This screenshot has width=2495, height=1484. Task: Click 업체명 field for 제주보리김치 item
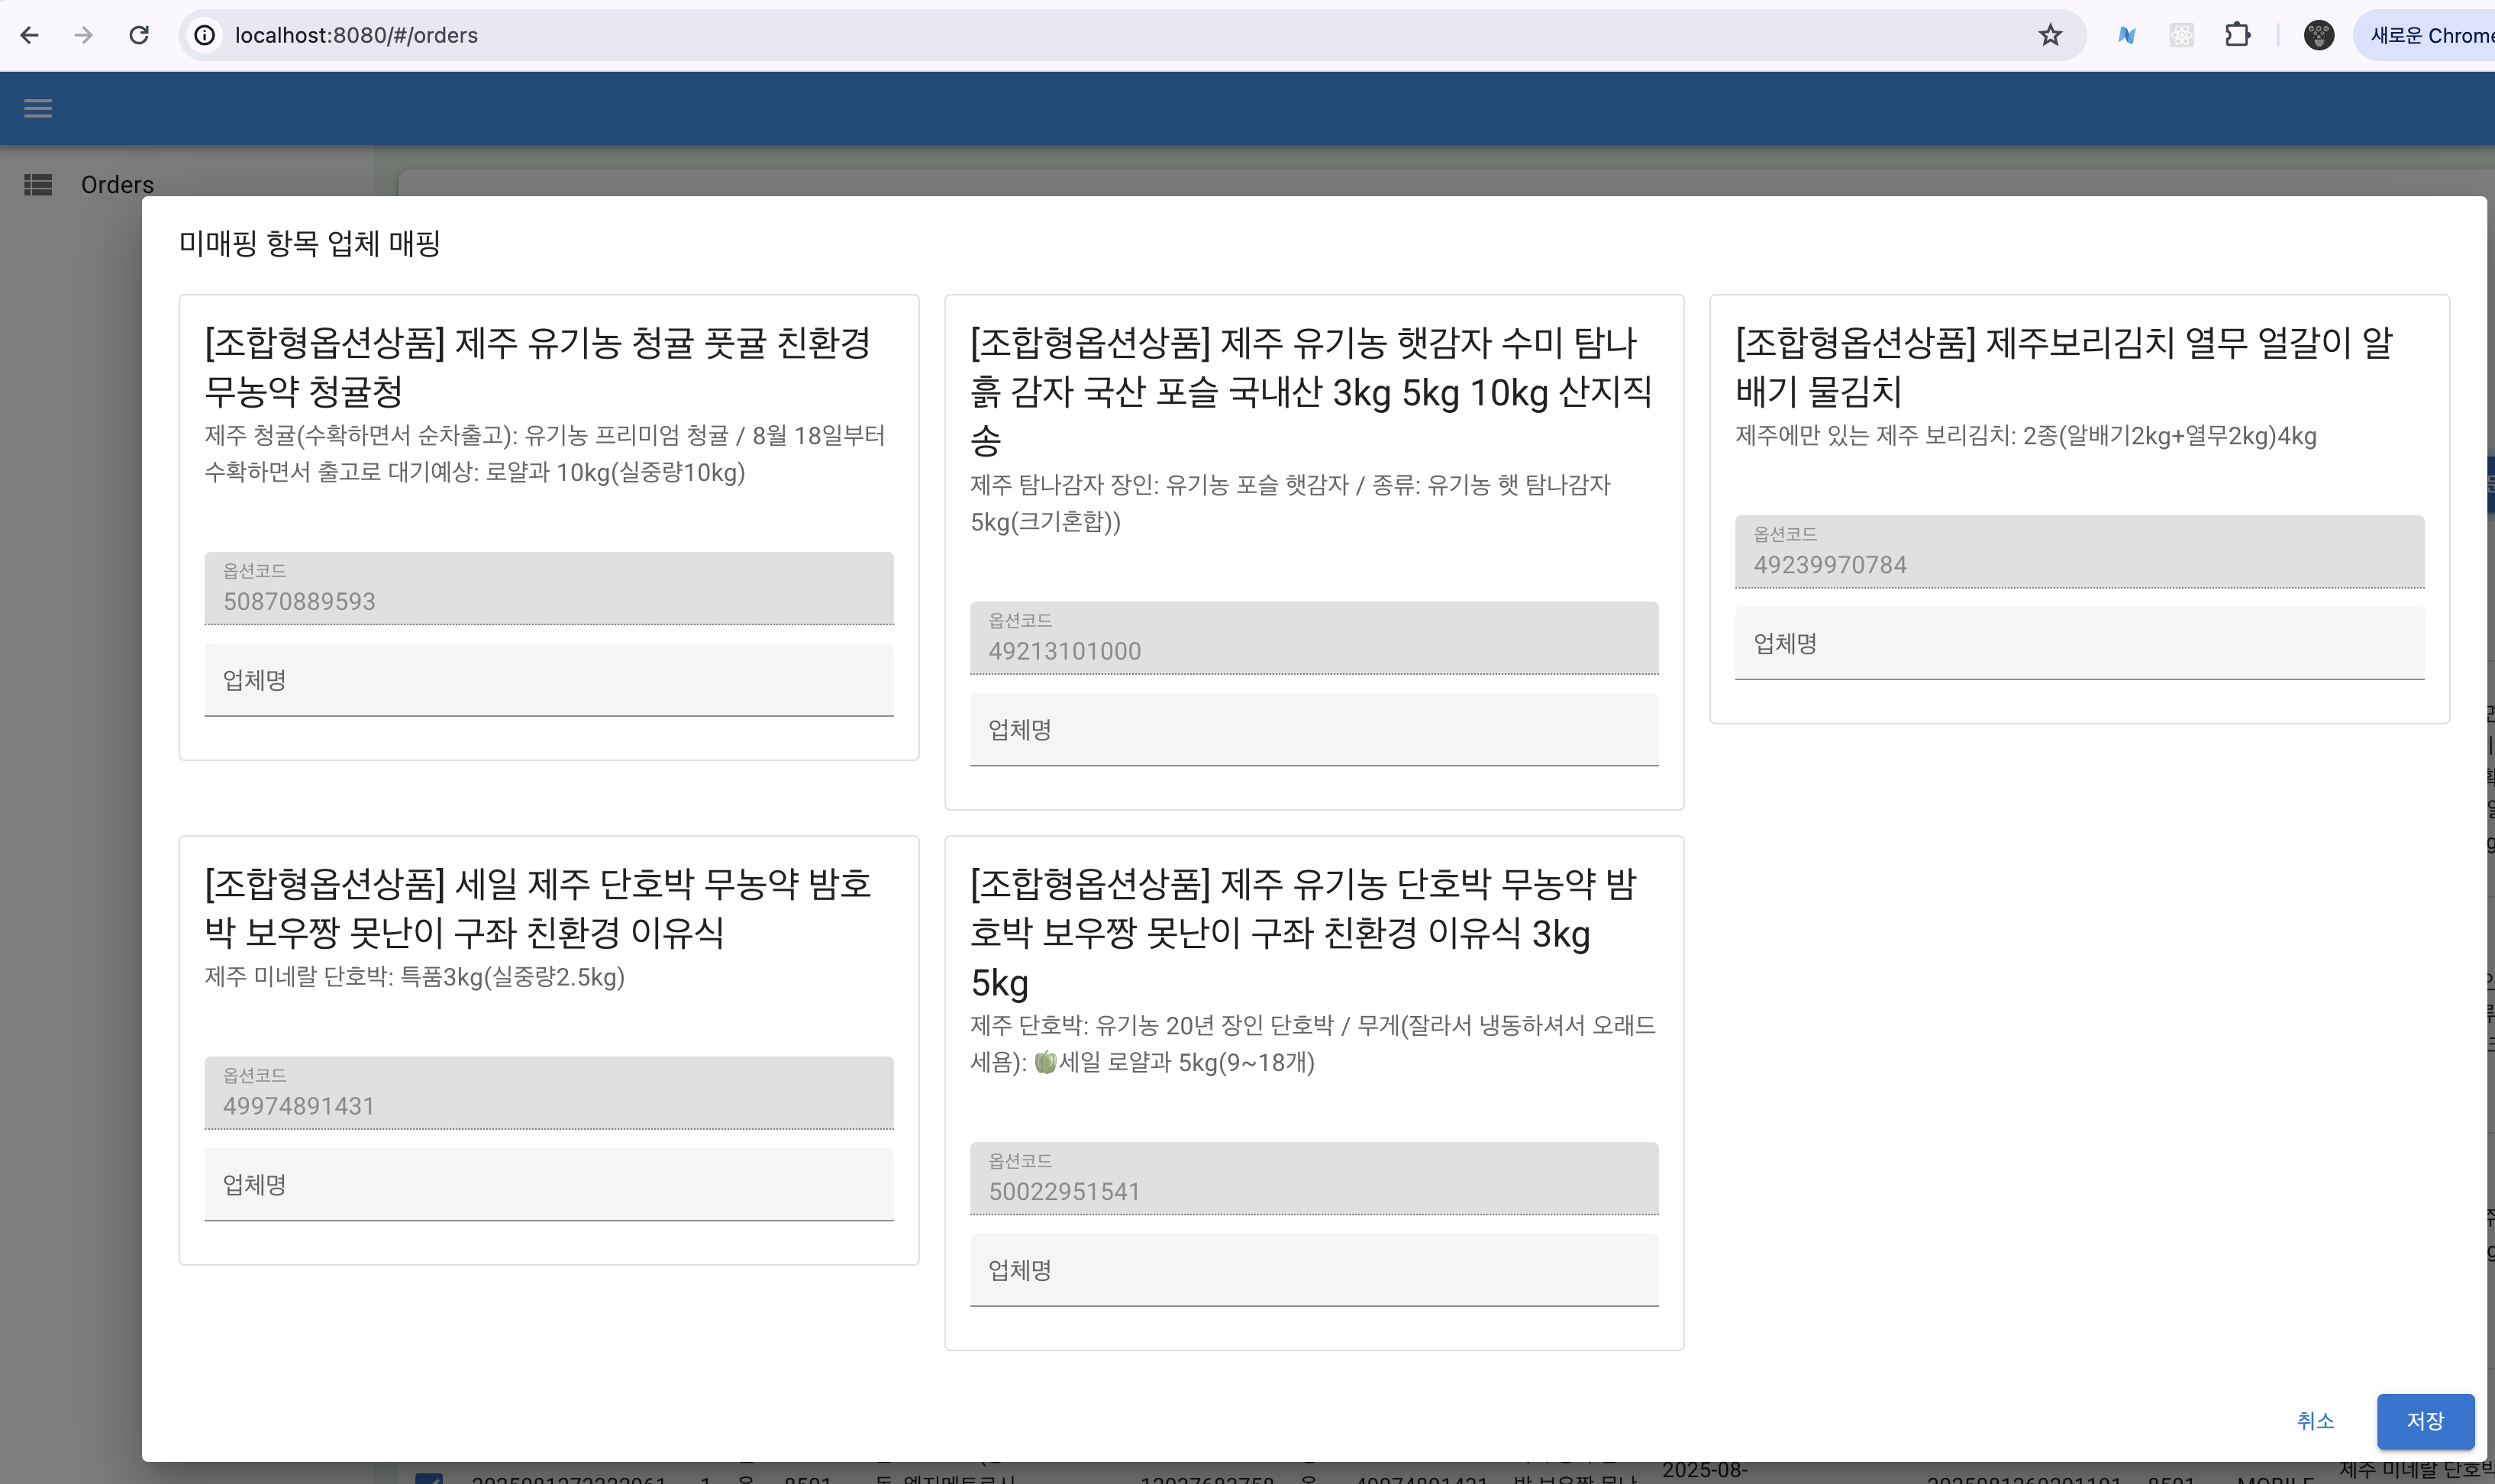click(x=2078, y=644)
